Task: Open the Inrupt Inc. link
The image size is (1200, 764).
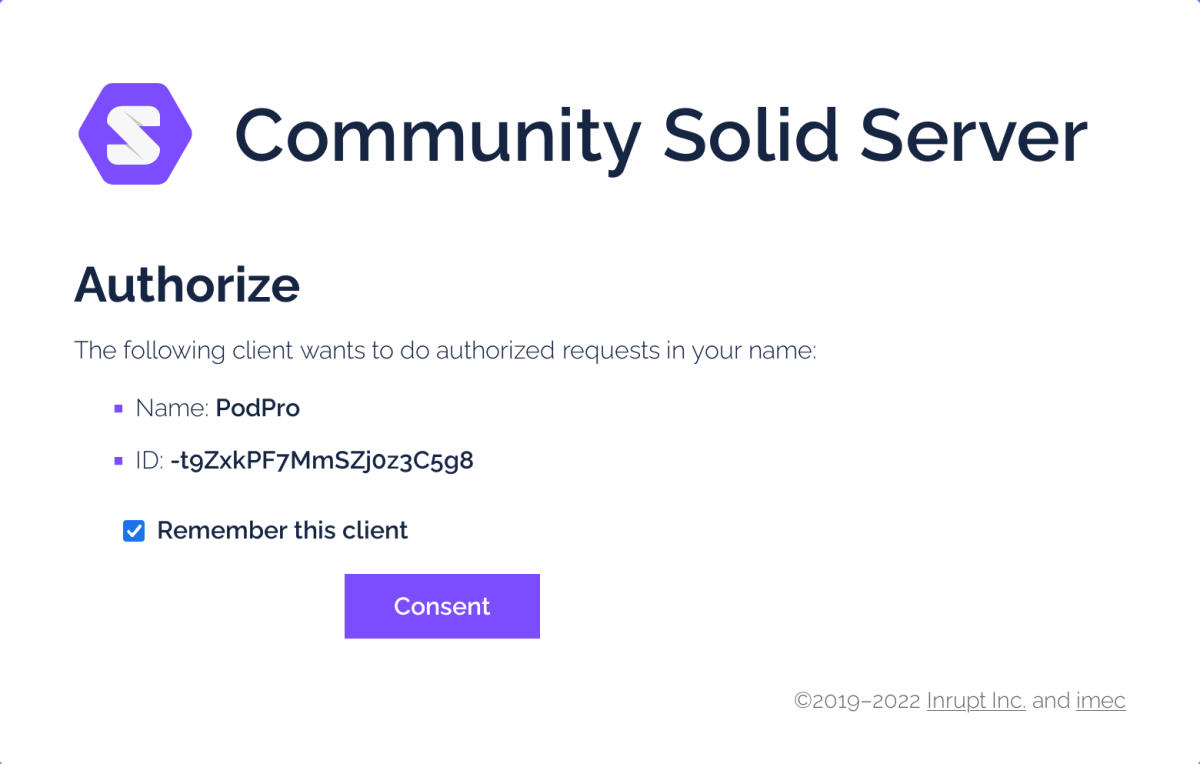Action: [x=976, y=701]
